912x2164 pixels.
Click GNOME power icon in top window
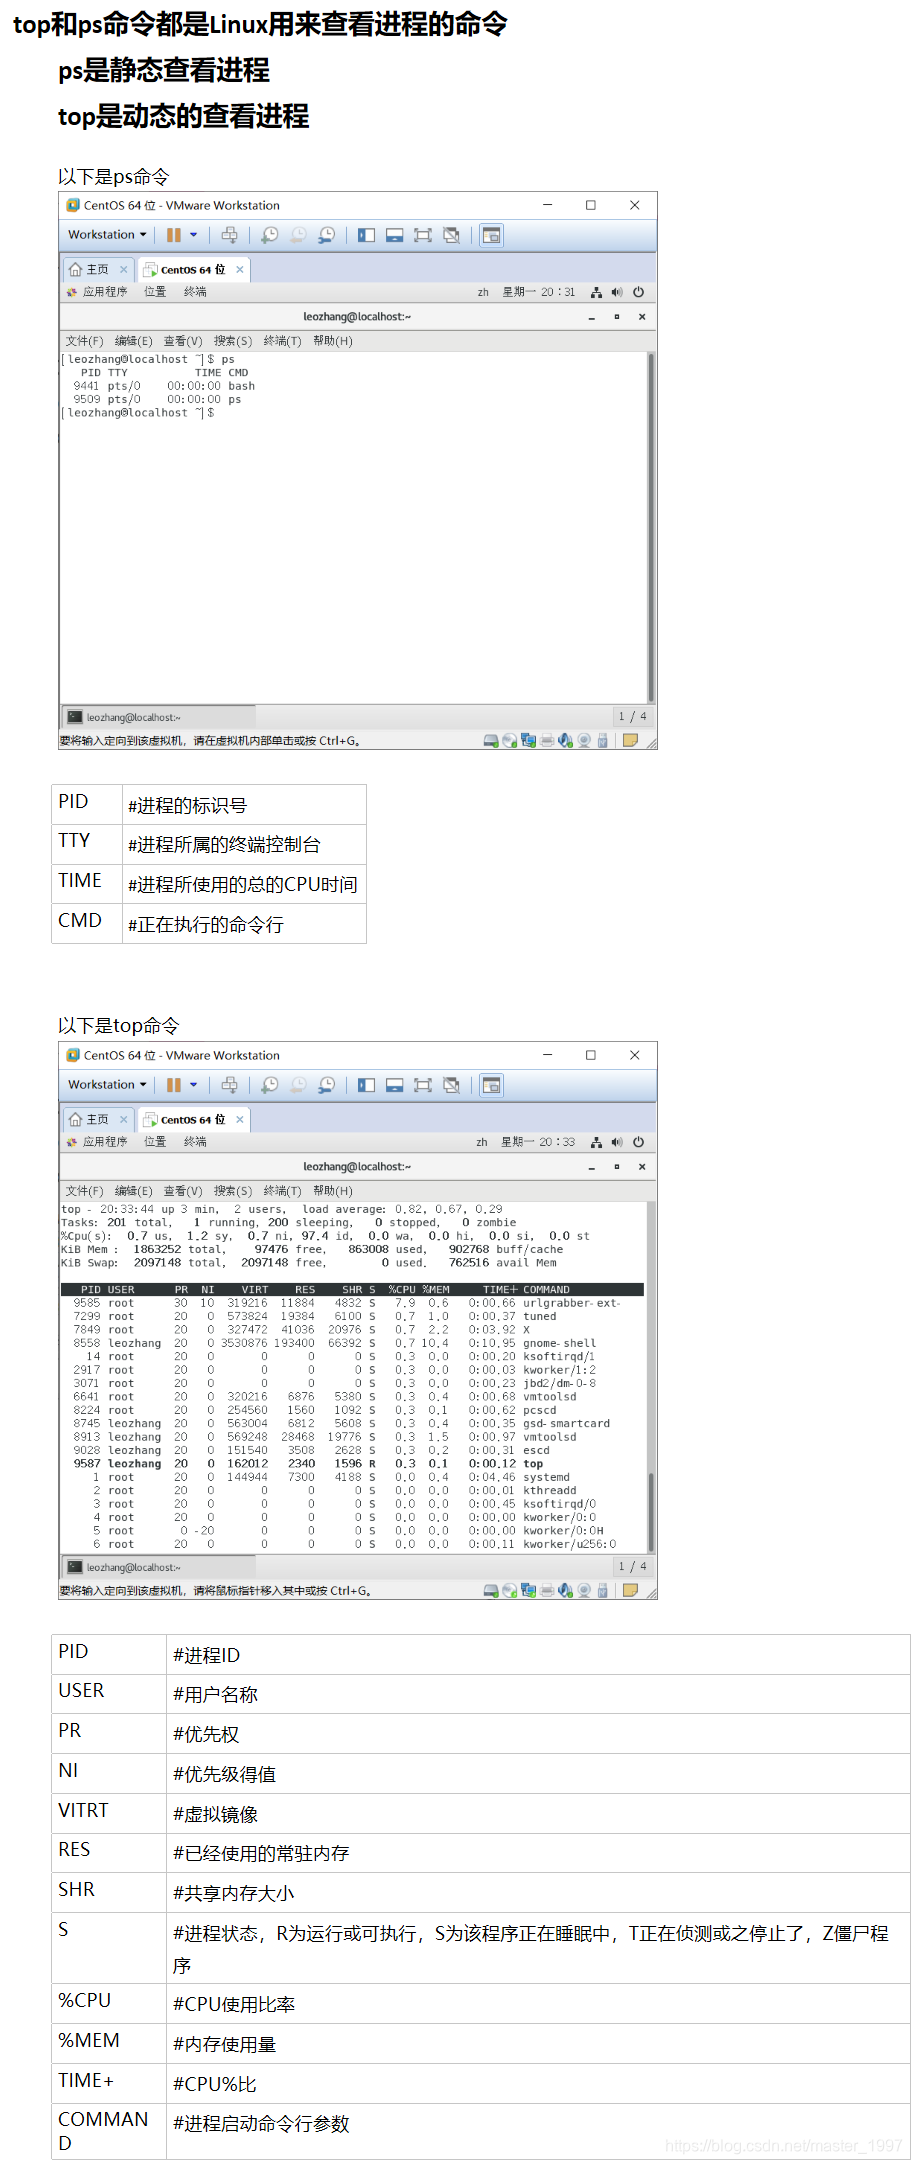pos(638,1142)
